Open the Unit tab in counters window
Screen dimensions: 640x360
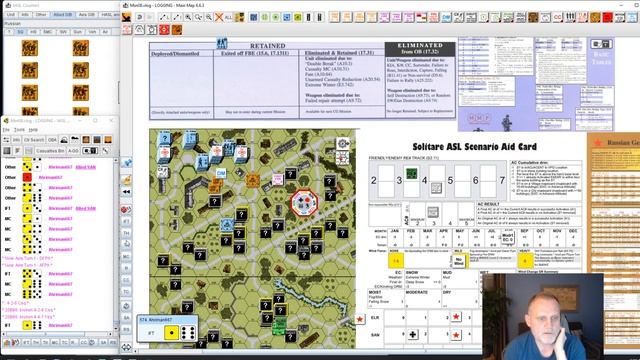(11, 15)
